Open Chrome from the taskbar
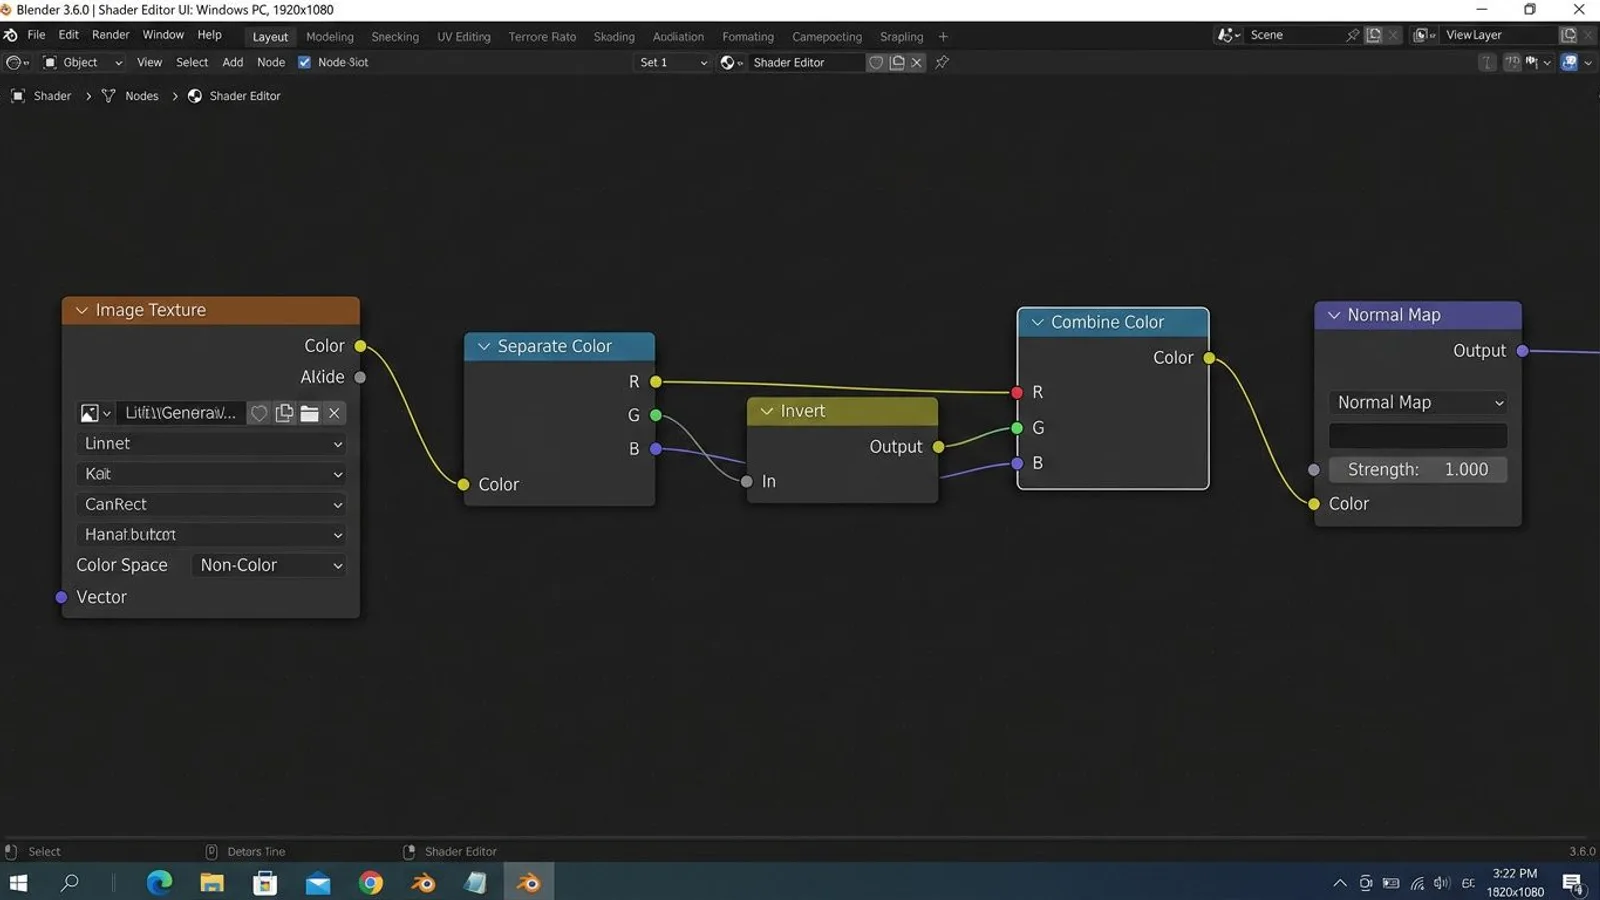 click(371, 882)
